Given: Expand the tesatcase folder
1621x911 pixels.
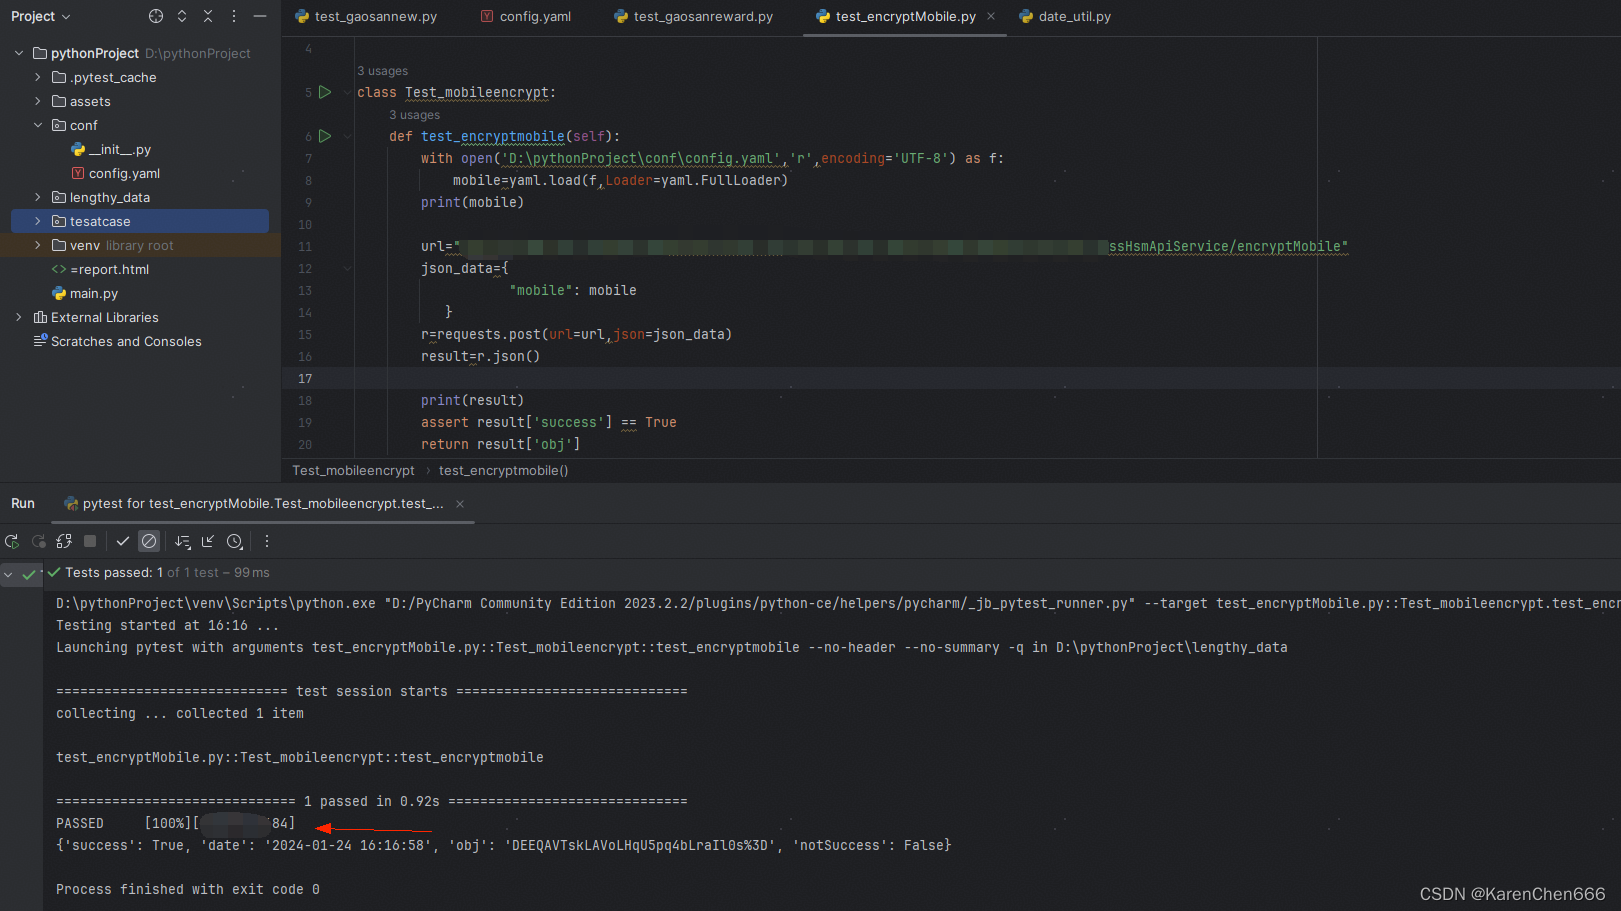Looking at the screenshot, I should click(38, 221).
